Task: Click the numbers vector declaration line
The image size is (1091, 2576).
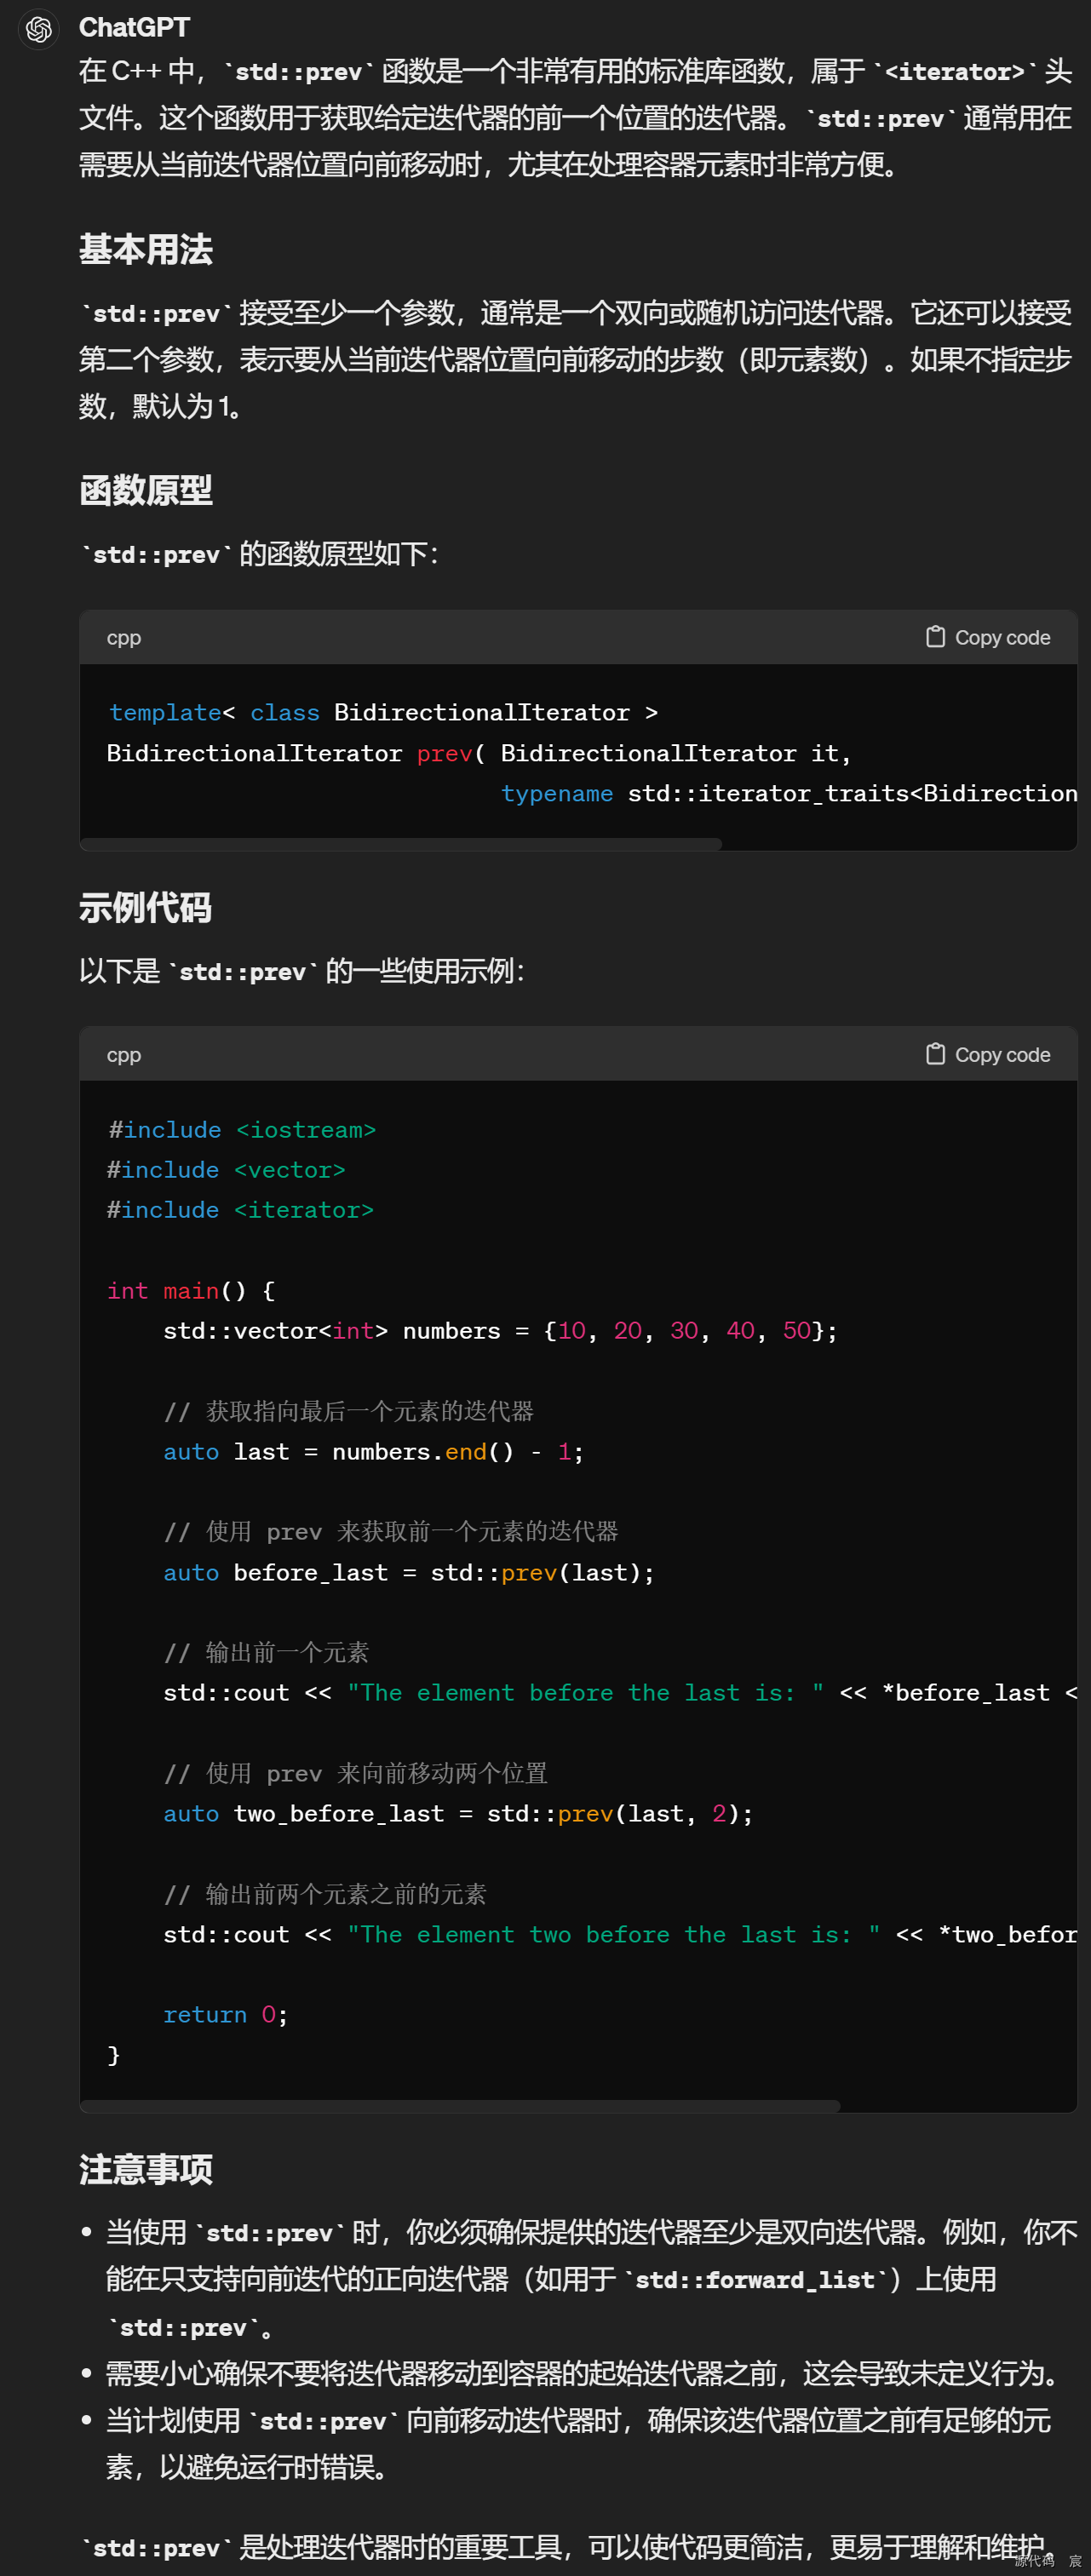Action: coord(500,1331)
